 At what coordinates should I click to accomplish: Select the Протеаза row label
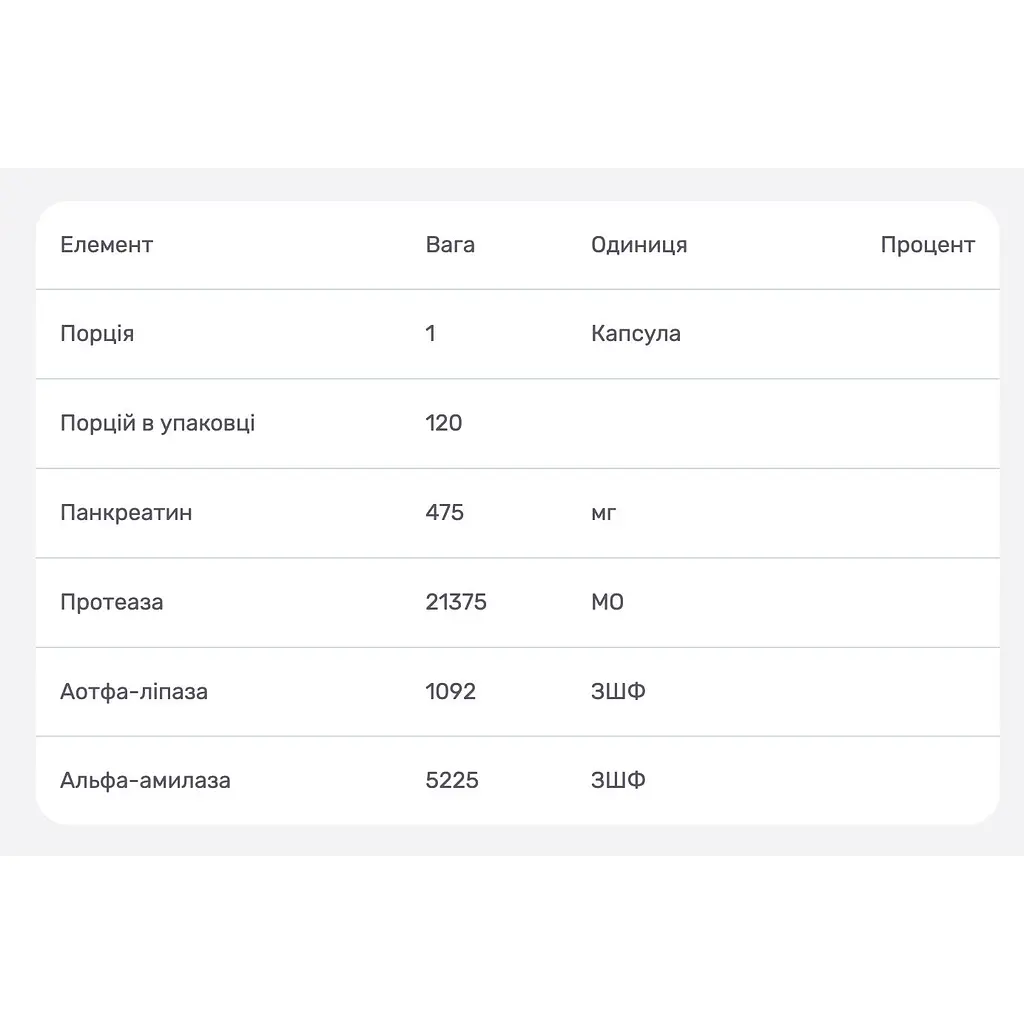pos(112,602)
